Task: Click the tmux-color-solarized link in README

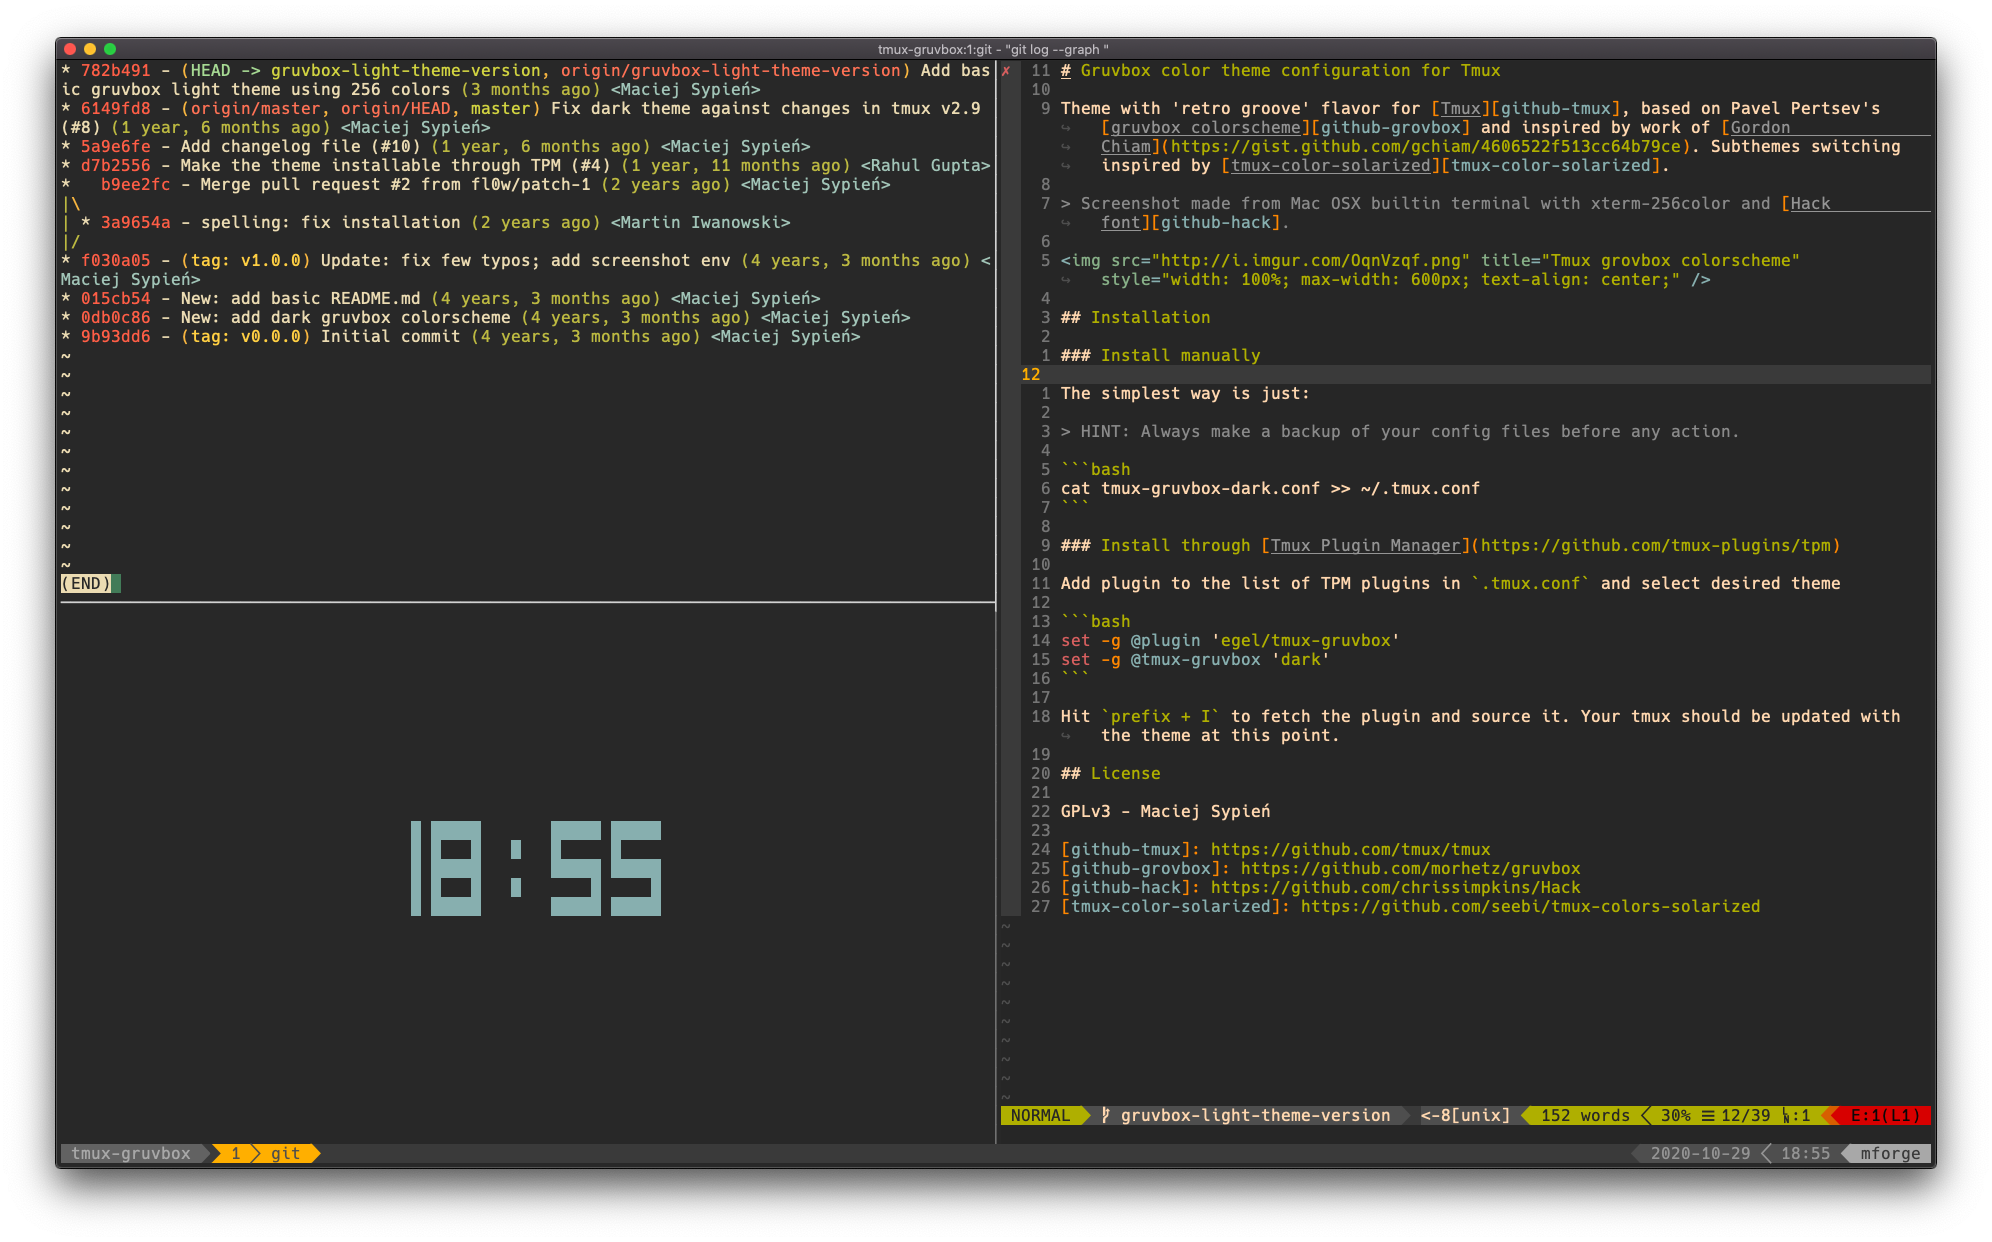Action: (1330, 165)
